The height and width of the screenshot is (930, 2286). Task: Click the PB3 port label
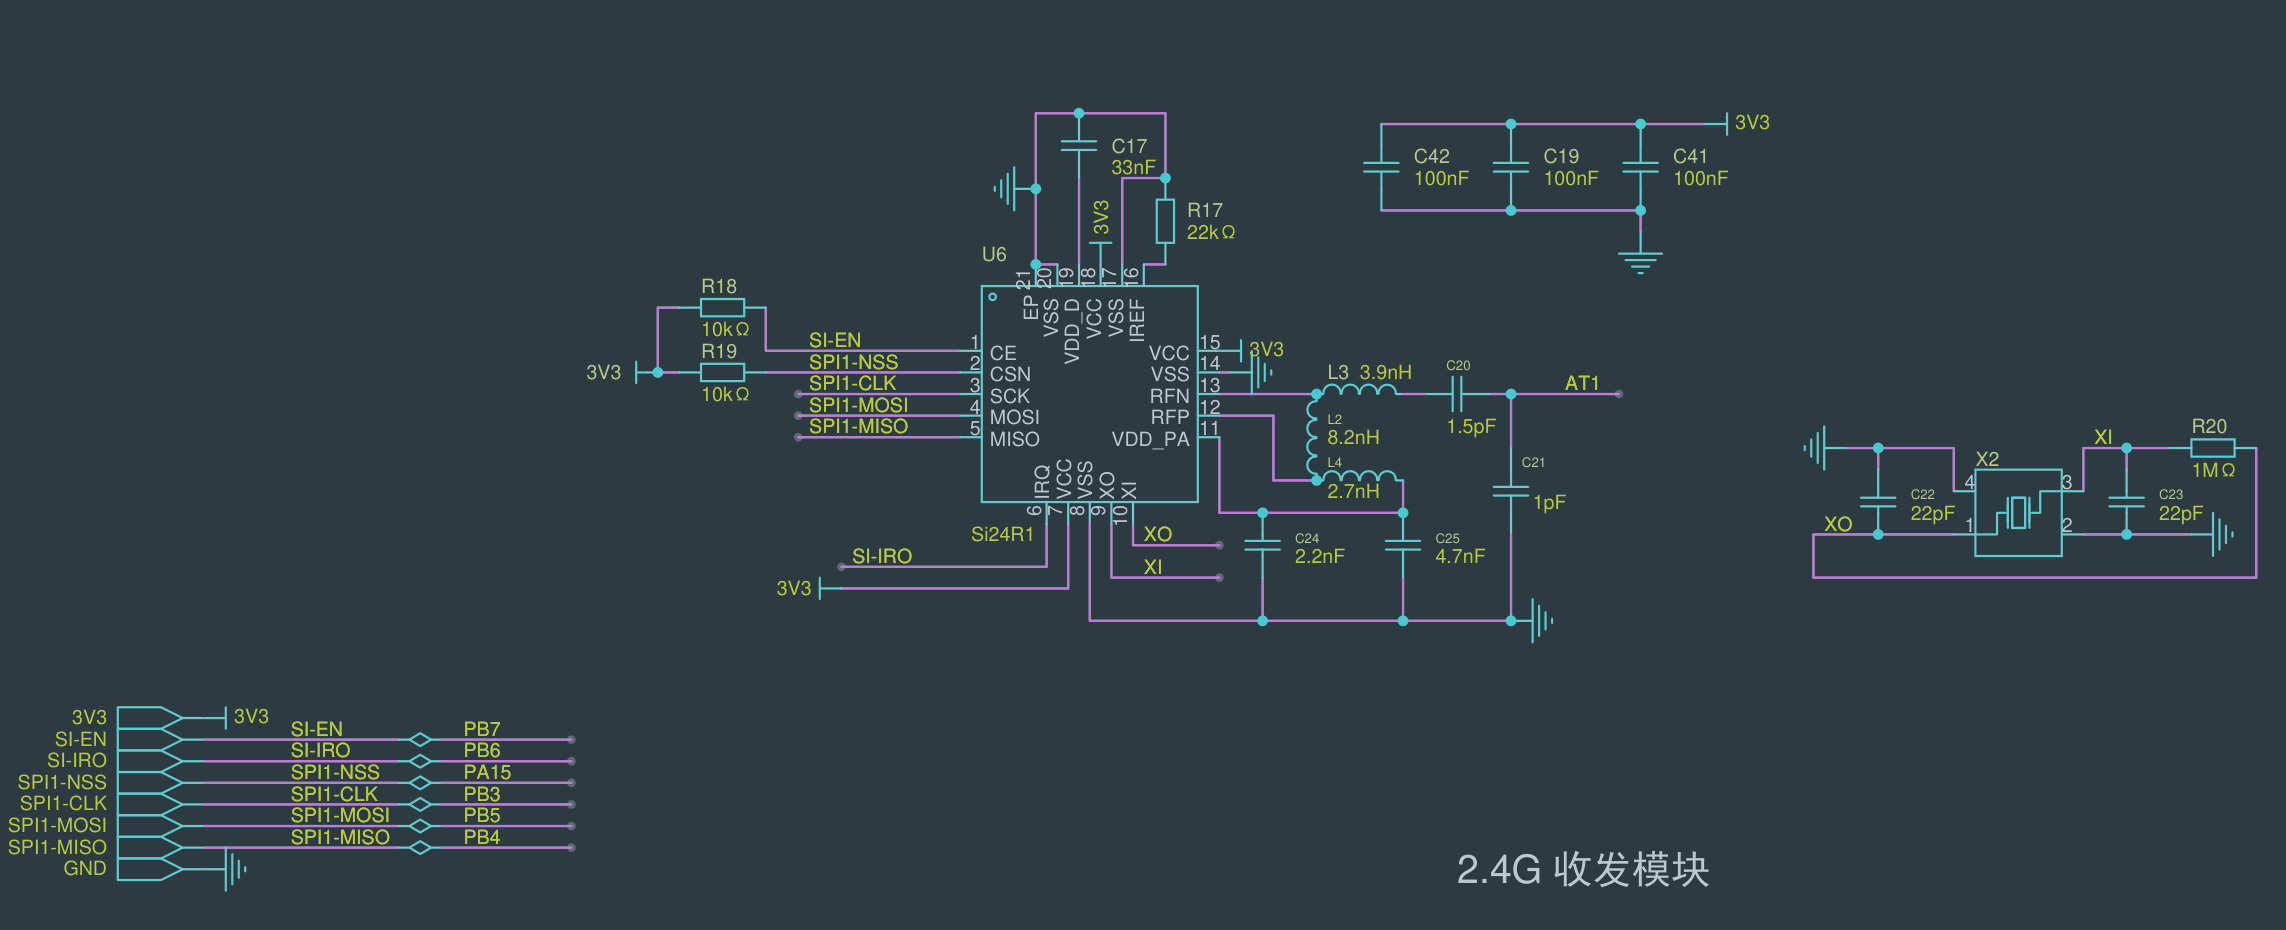coord(481,794)
